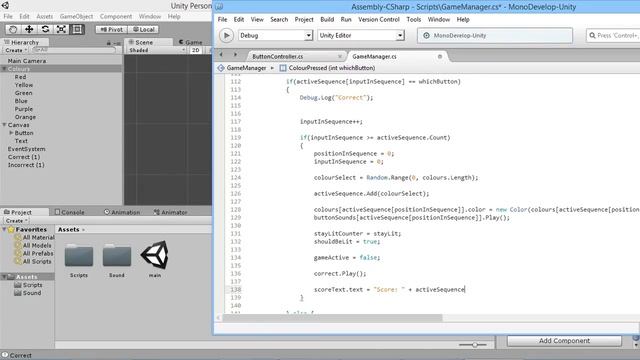Click the unsaved marker on GameManager.cs tab
This screenshot has width=640, height=360.
click(x=440, y=56)
